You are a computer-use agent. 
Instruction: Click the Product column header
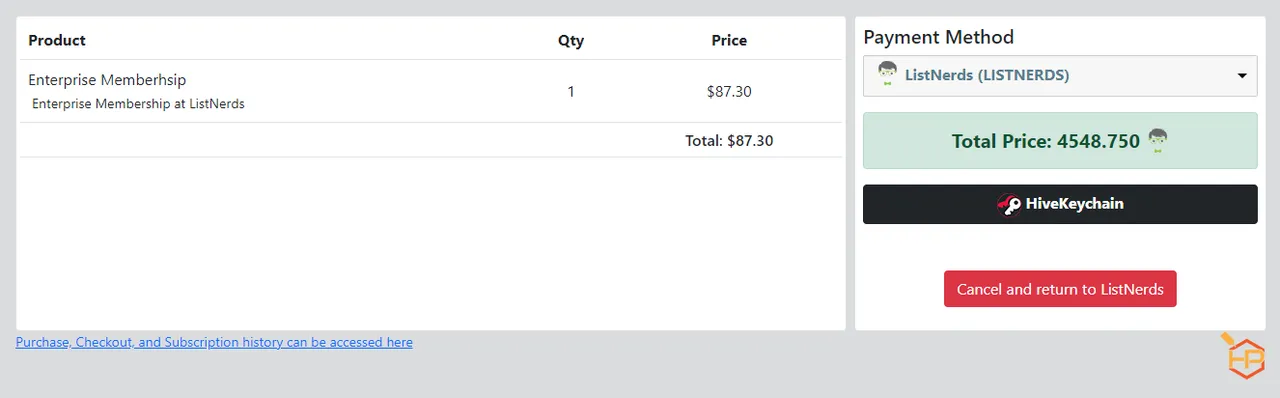point(57,41)
